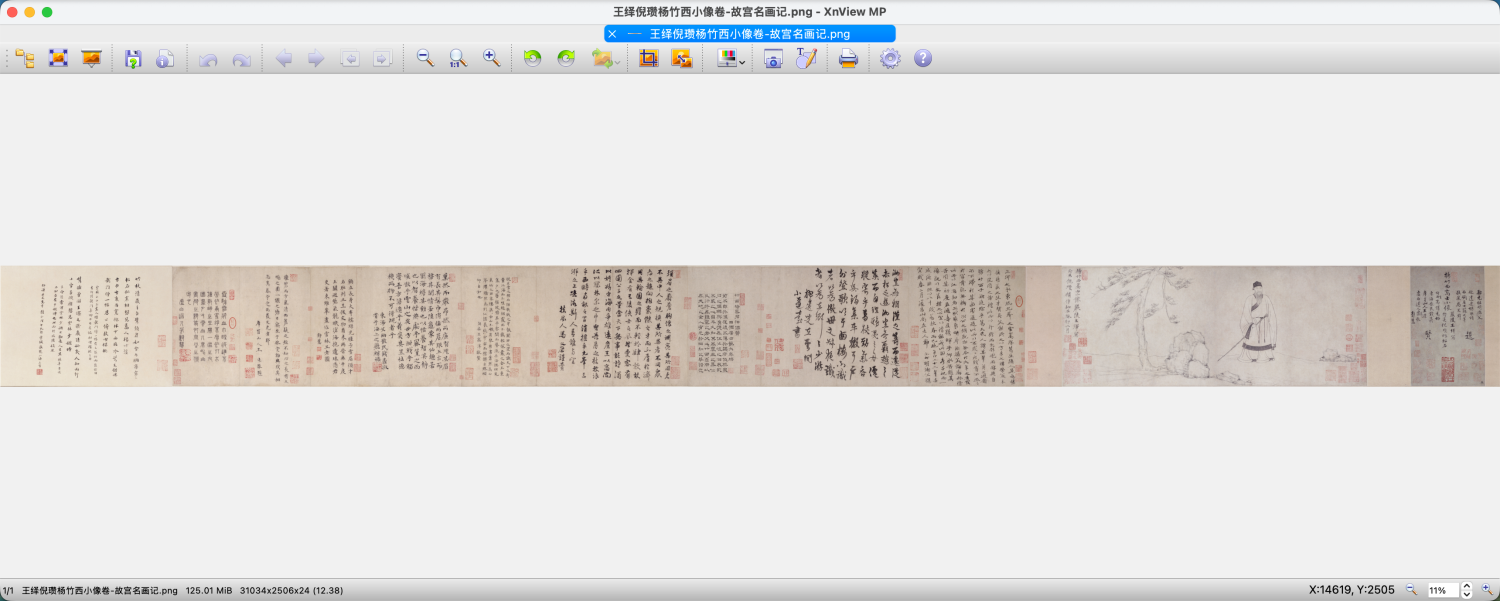1500x601 pixels.
Task: Open the Resize image tool
Action: (681, 59)
